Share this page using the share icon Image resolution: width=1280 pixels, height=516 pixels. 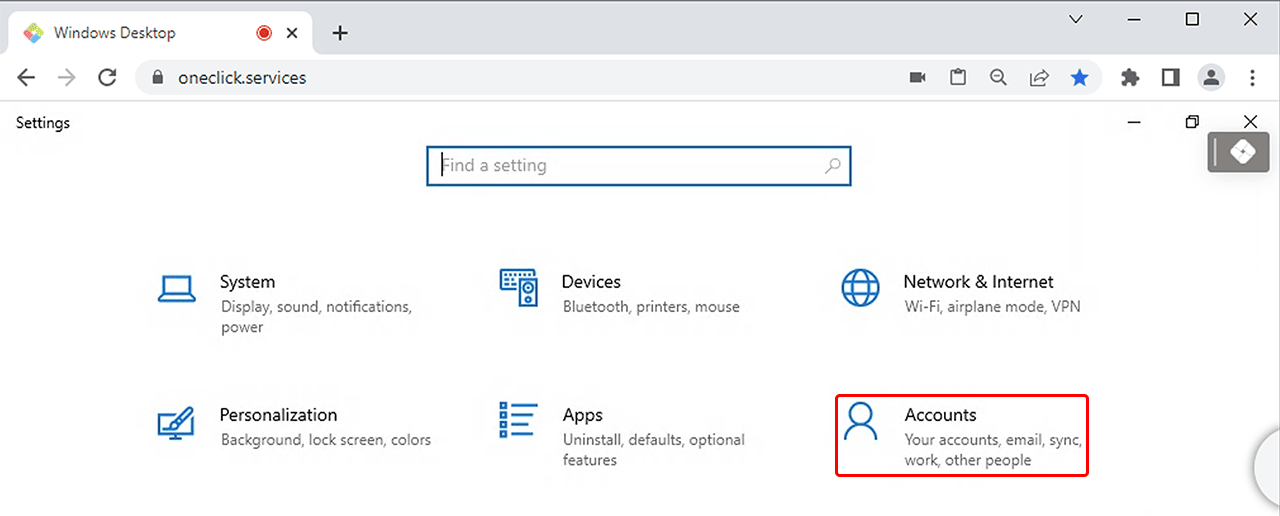click(x=1039, y=77)
